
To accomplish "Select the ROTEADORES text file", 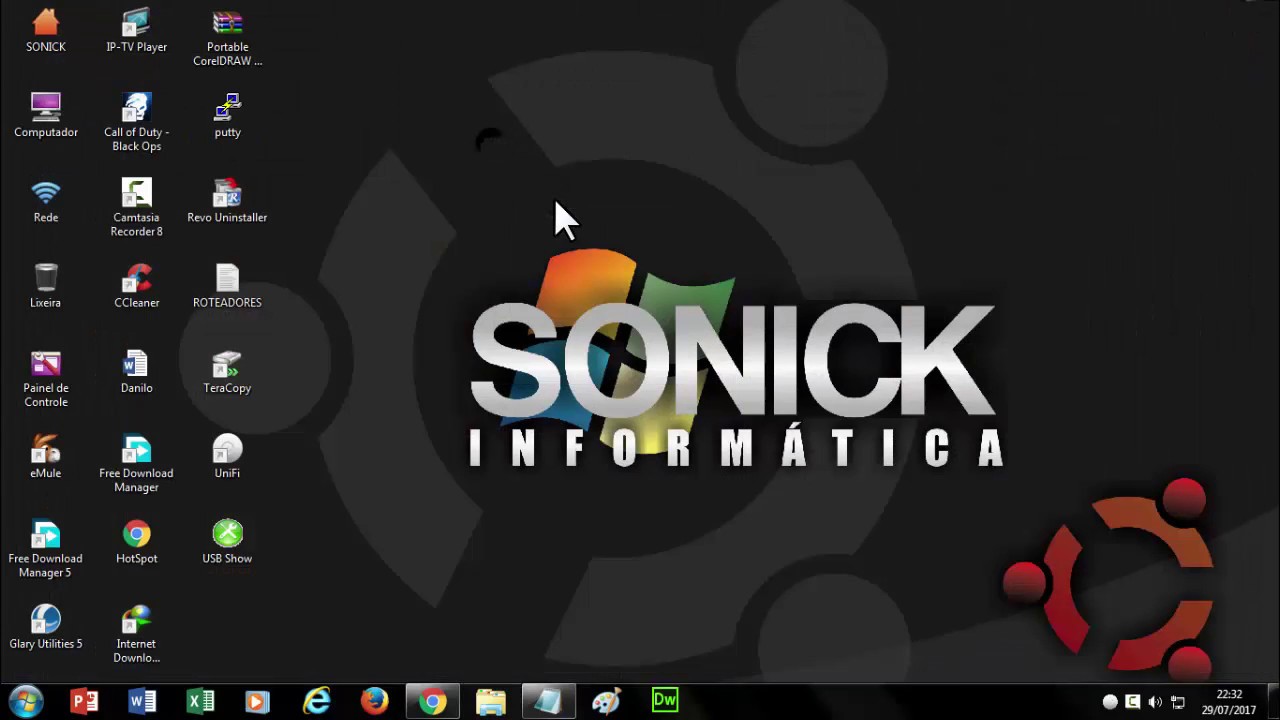I will click(227, 285).
